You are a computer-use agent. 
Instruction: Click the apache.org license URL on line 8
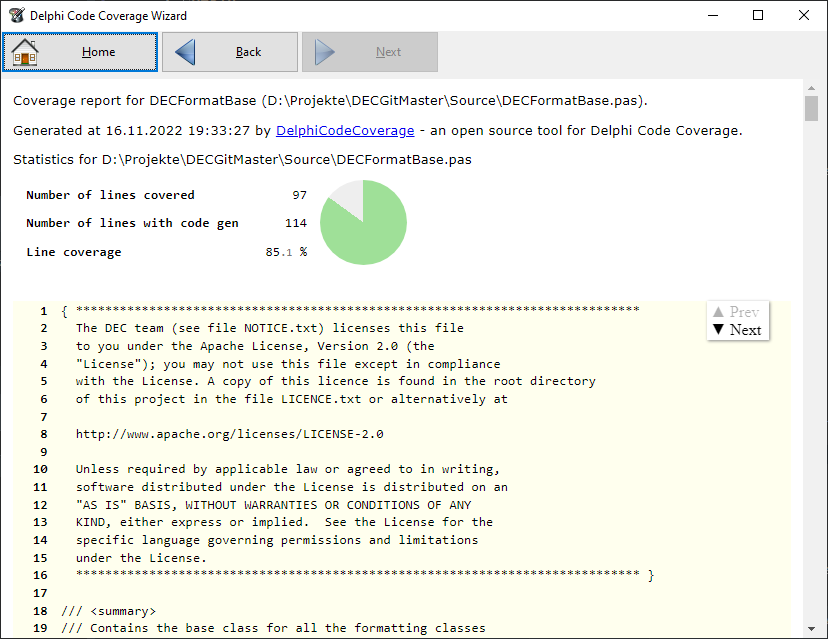[230, 434]
